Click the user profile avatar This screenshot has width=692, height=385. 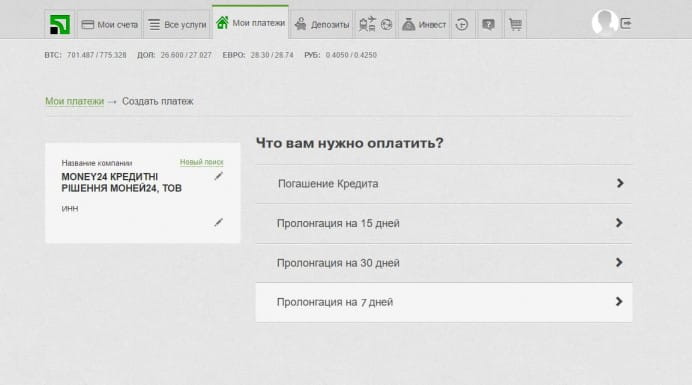point(604,22)
